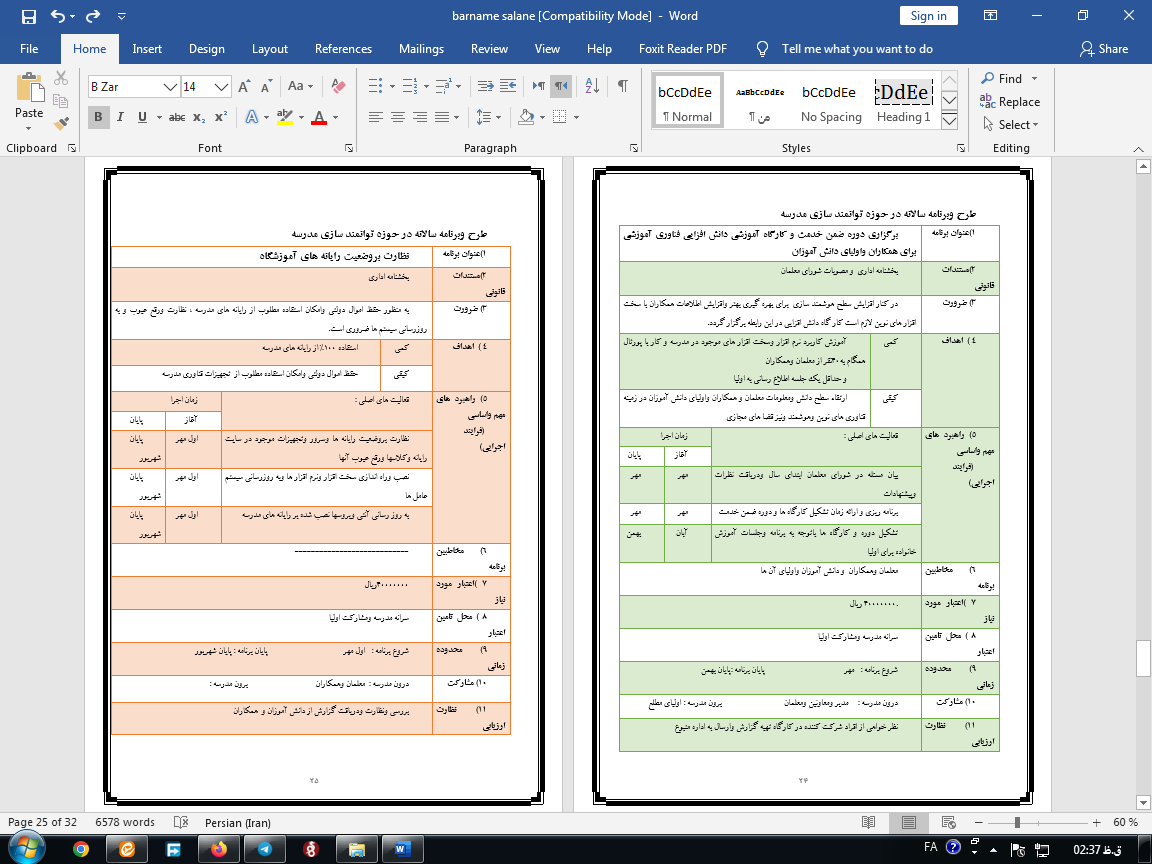The height and width of the screenshot is (864, 1152).
Task: Switch to the Layout tab
Action: click(269, 49)
